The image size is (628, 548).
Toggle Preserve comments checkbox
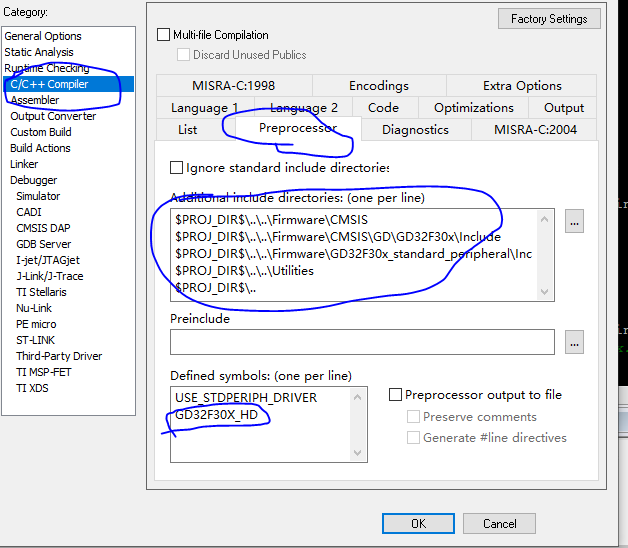[x=413, y=417]
